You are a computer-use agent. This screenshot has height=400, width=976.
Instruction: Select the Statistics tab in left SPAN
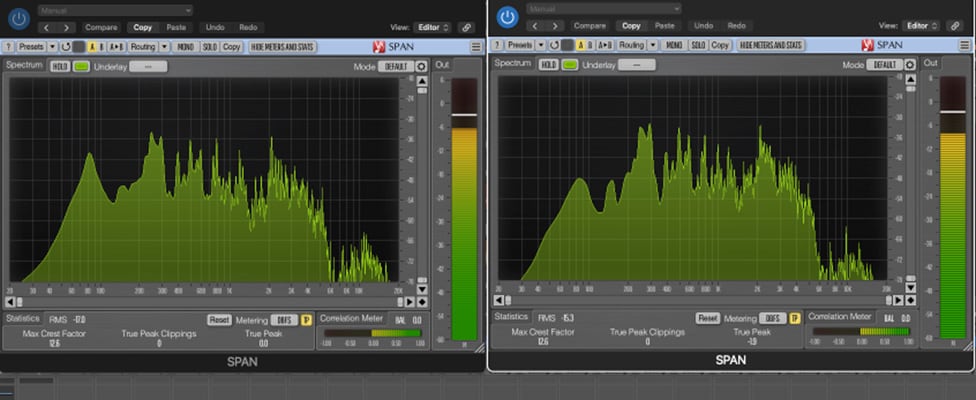click(23, 318)
